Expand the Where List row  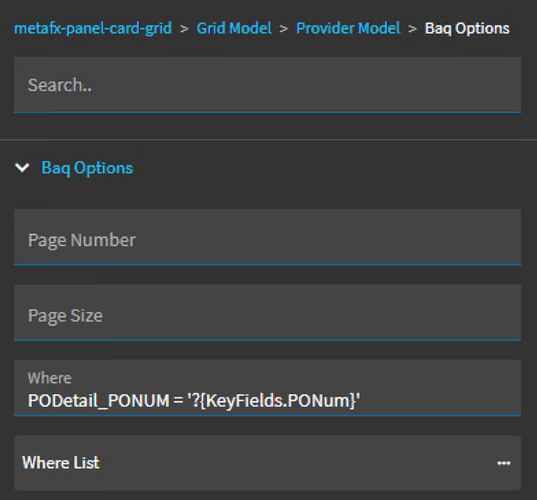coord(267,463)
